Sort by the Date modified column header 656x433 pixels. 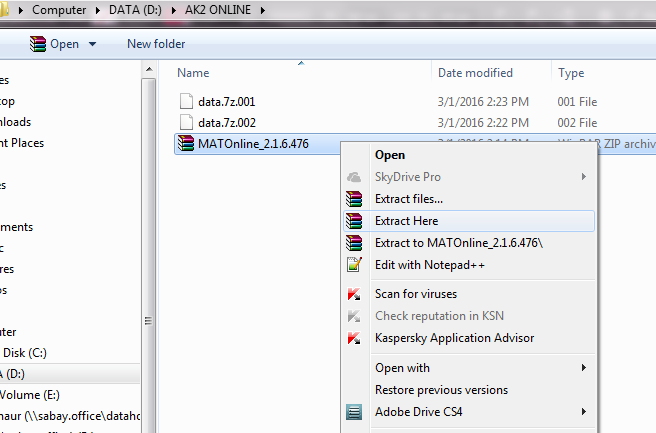[474, 73]
